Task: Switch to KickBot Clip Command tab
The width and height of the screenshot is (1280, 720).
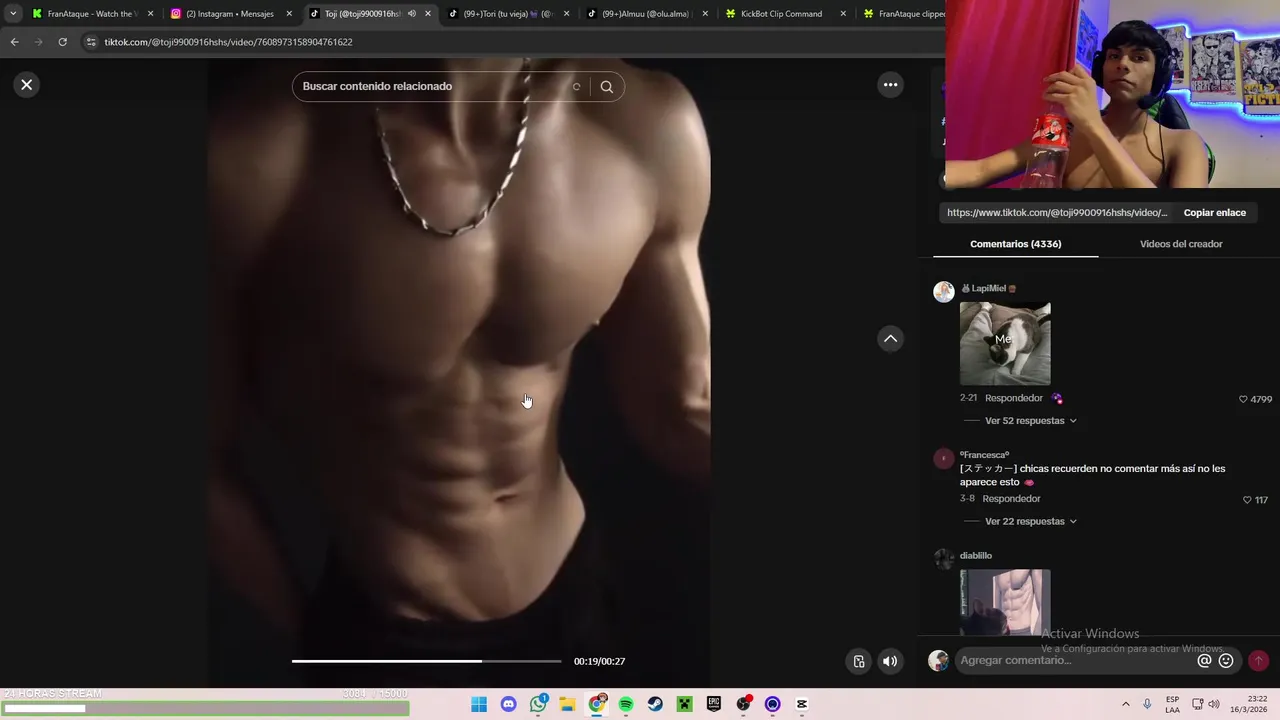Action: point(786,14)
